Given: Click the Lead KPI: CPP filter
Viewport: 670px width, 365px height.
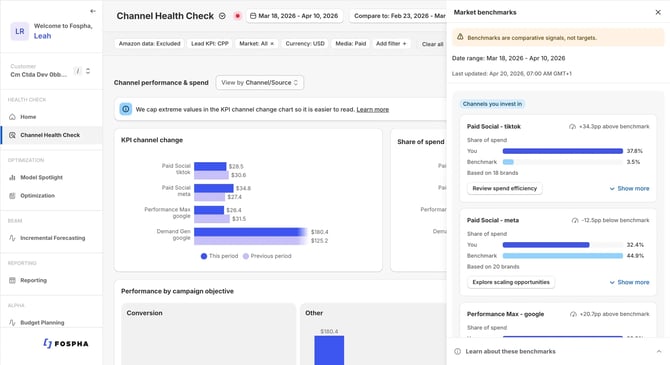Looking at the screenshot, I should tap(210, 44).
